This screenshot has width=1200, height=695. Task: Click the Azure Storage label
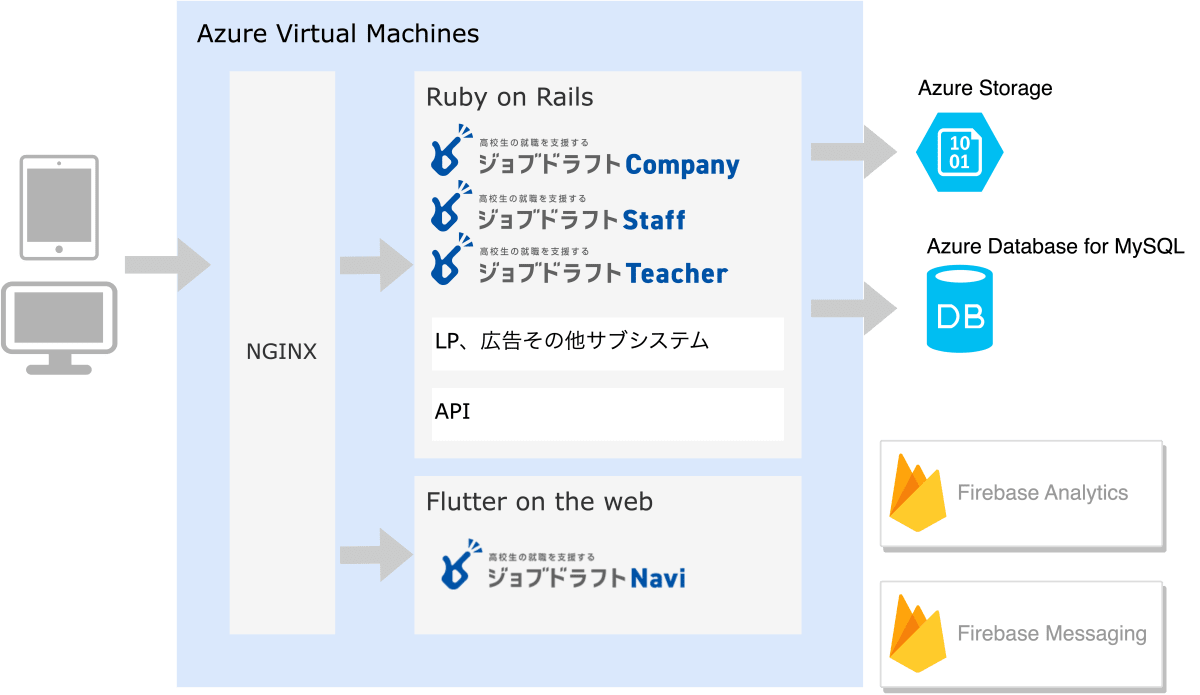coord(985,88)
